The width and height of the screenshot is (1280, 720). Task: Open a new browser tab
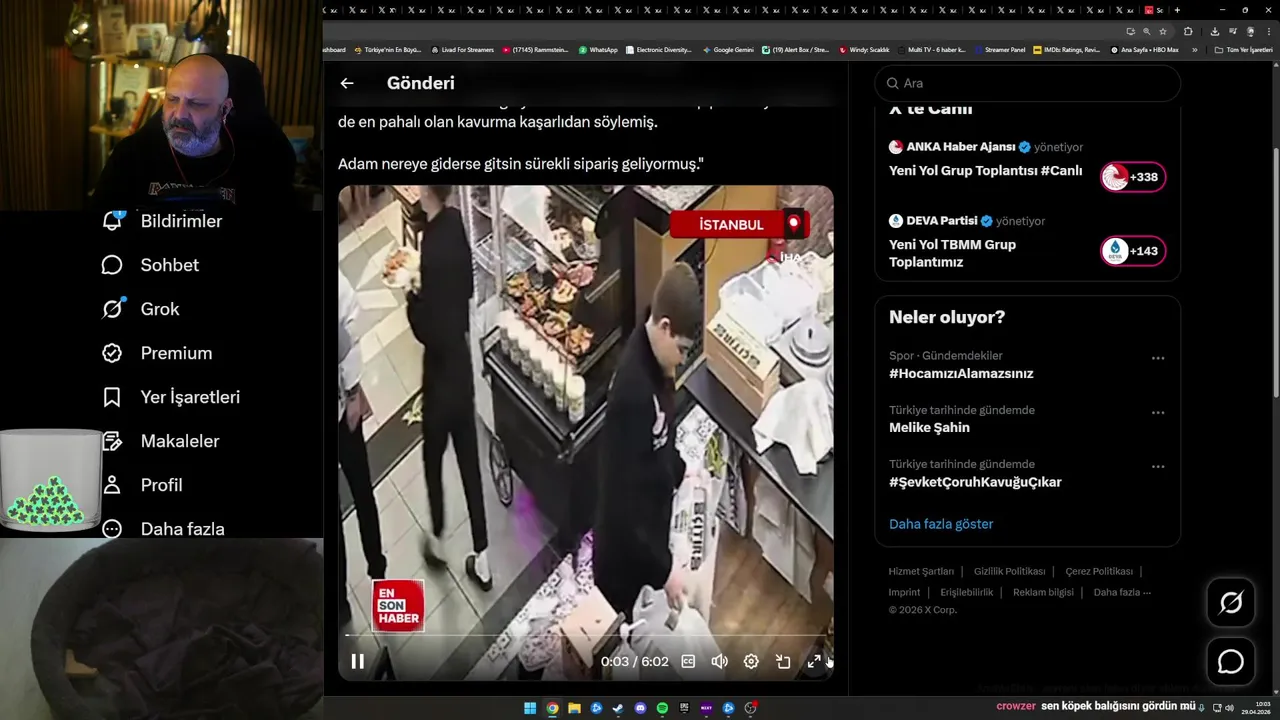point(1177,10)
